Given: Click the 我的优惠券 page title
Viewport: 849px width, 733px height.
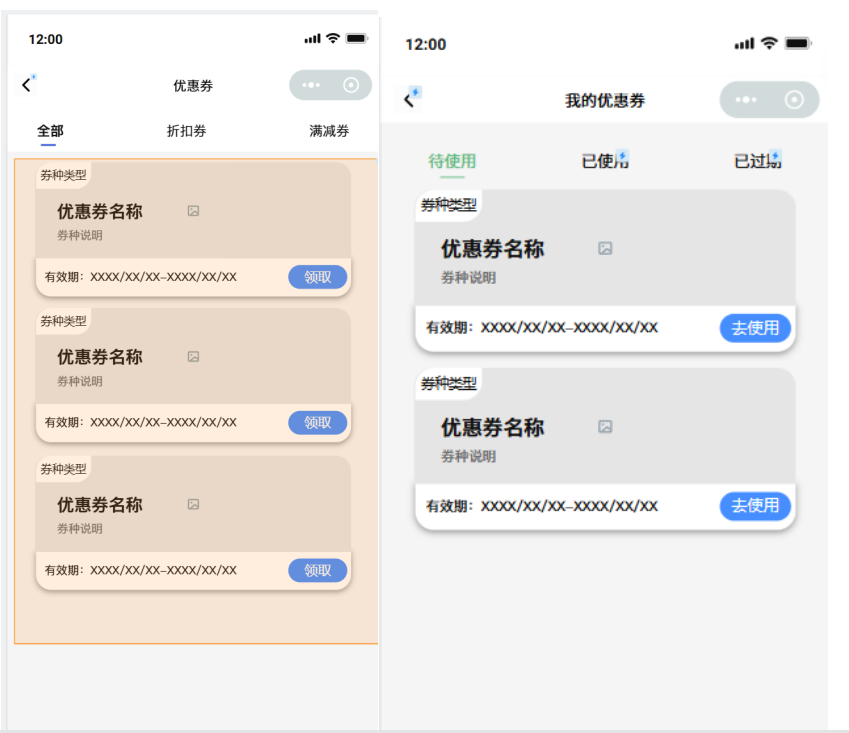Looking at the screenshot, I should pyautogui.click(x=605, y=101).
